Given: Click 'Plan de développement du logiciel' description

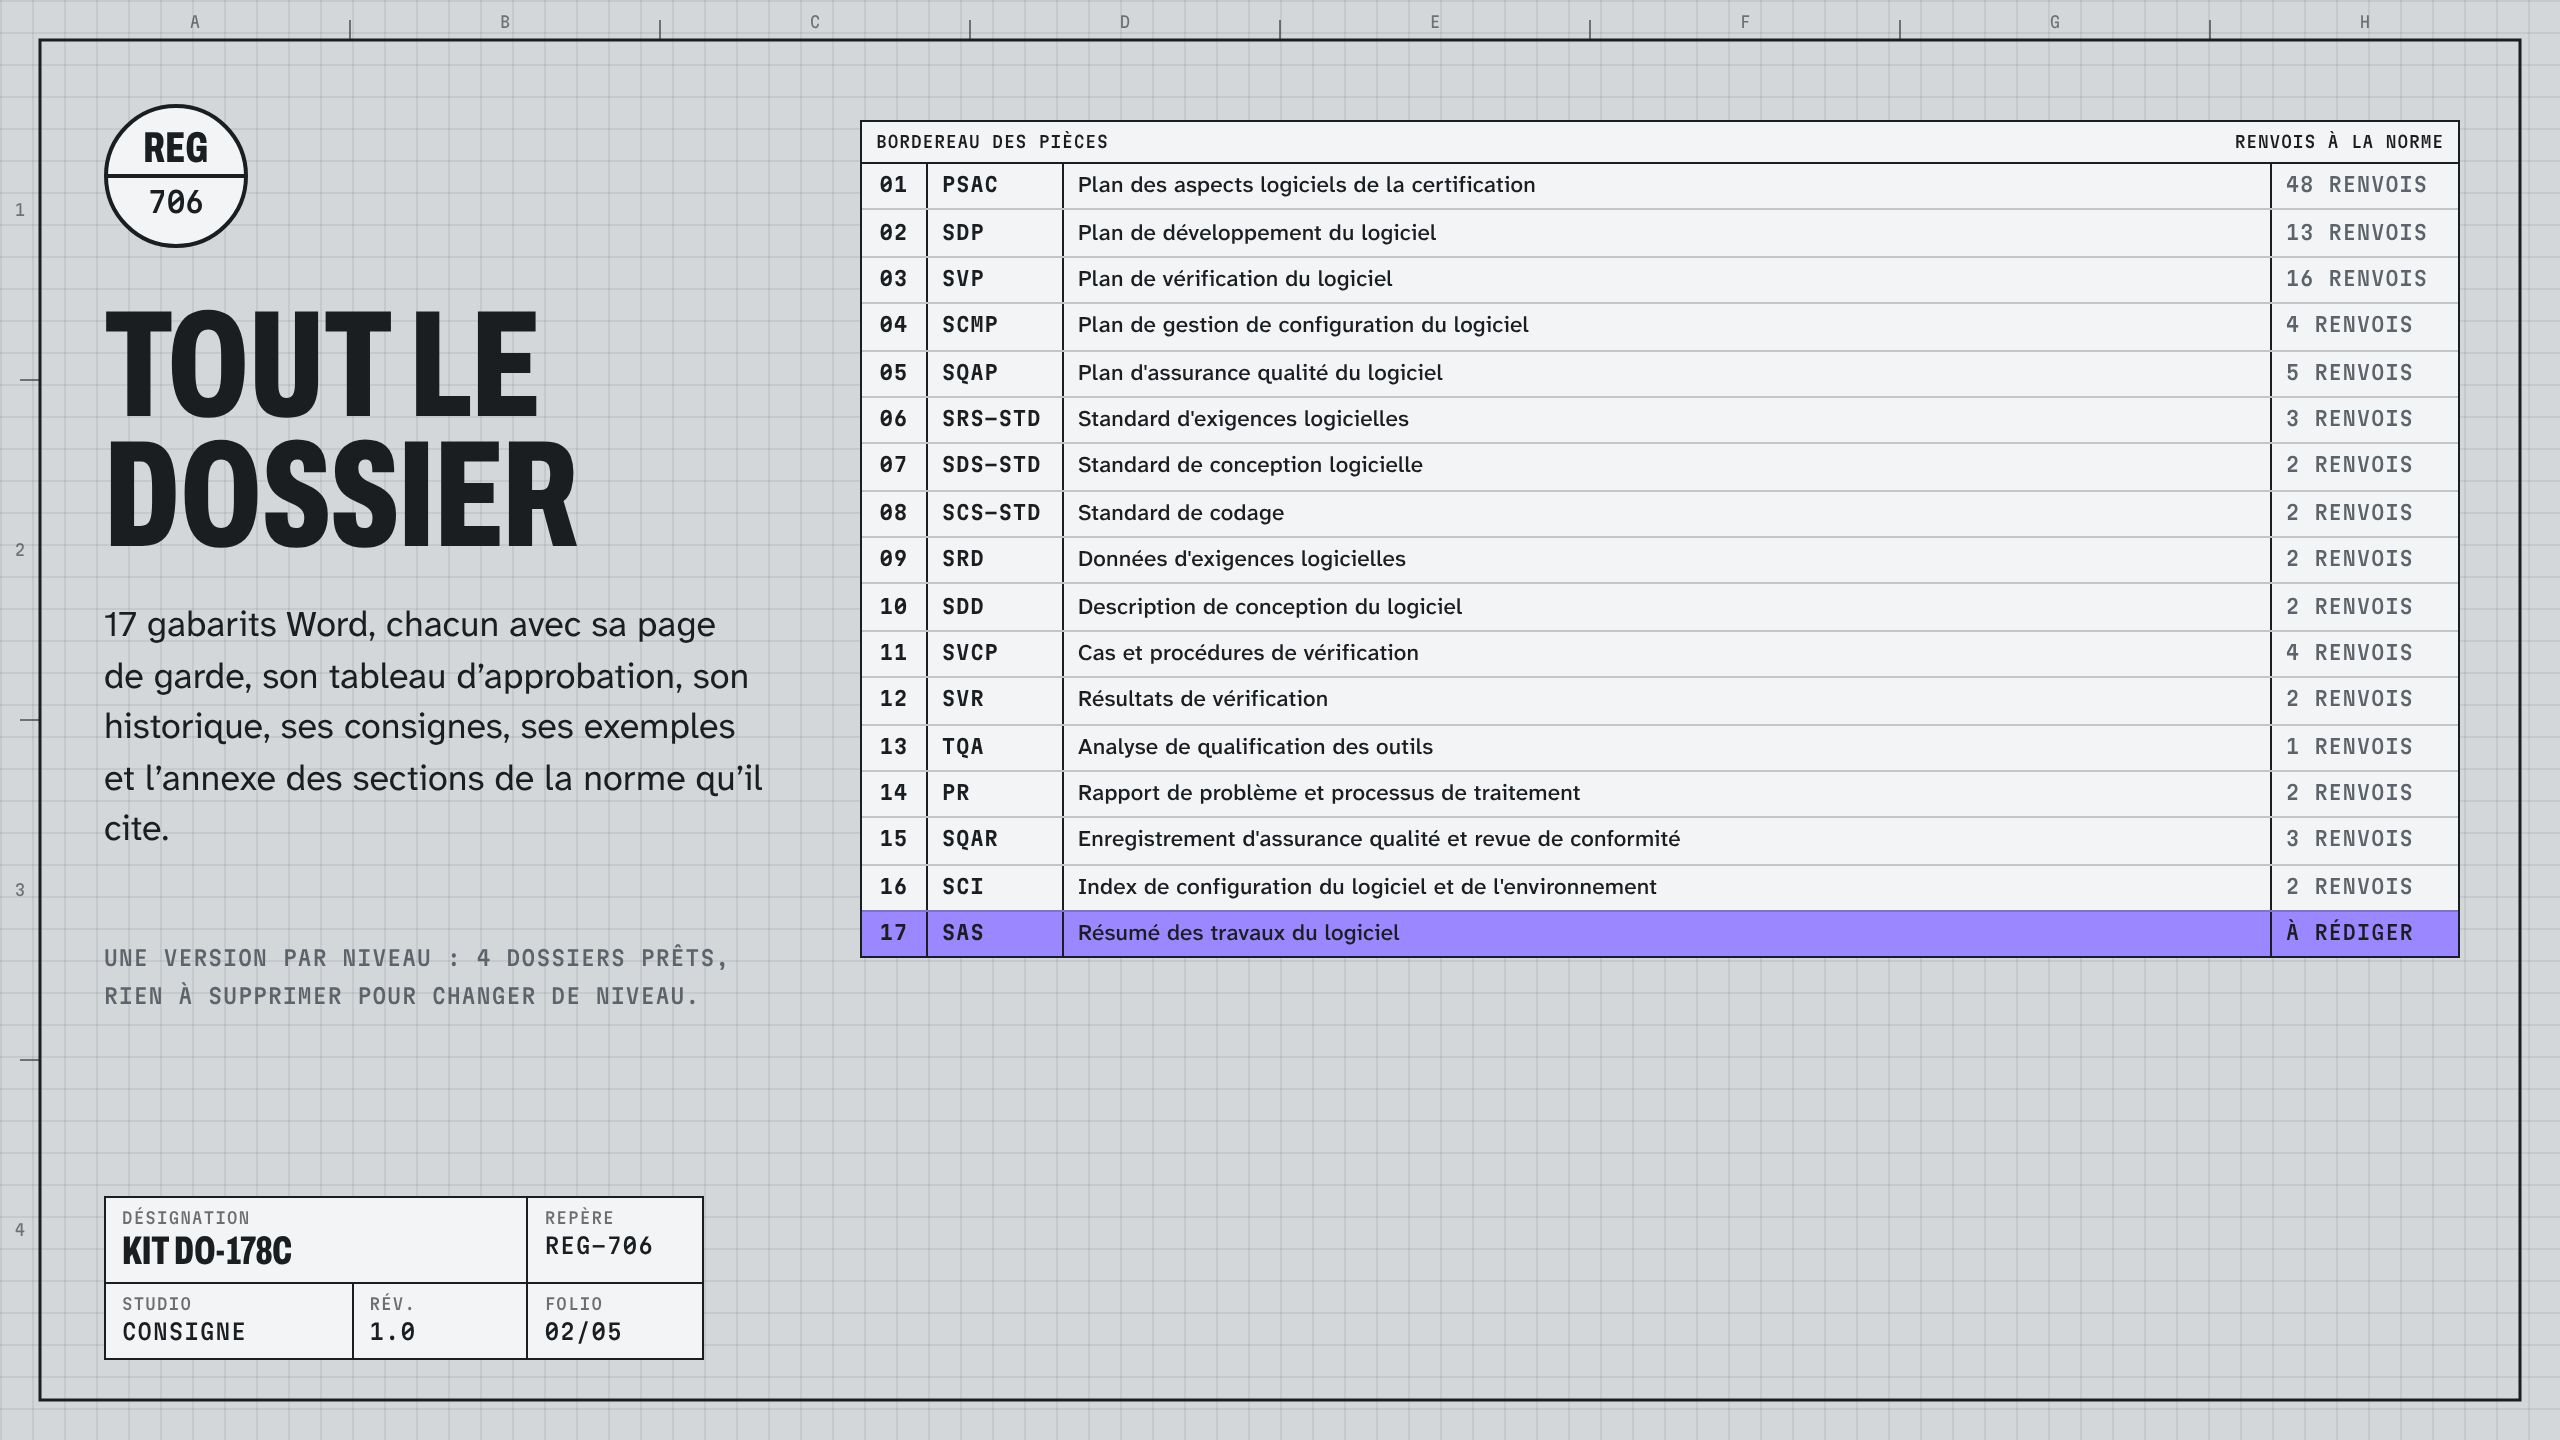Looking at the screenshot, I should click(1256, 233).
